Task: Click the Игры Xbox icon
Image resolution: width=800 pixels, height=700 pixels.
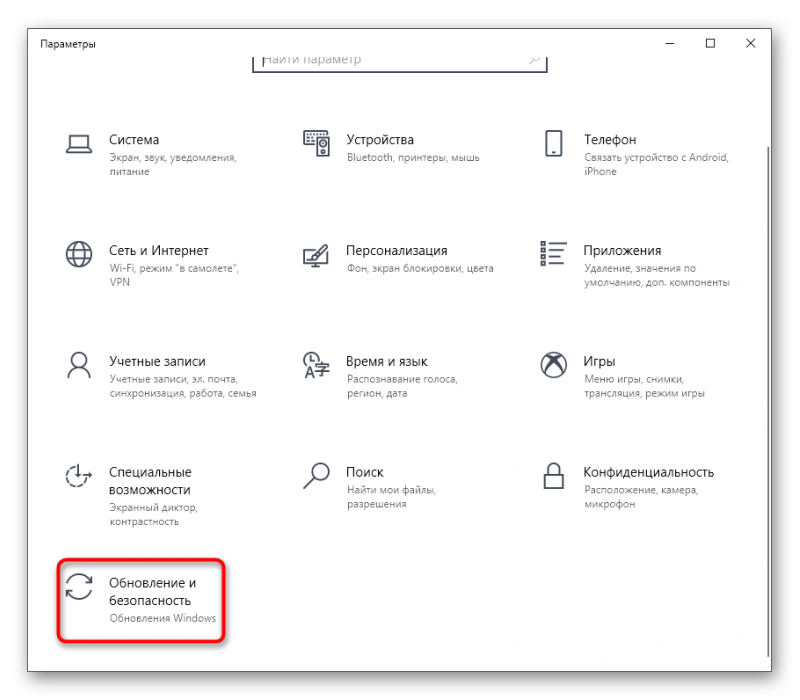Action: [x=554, y=365]
